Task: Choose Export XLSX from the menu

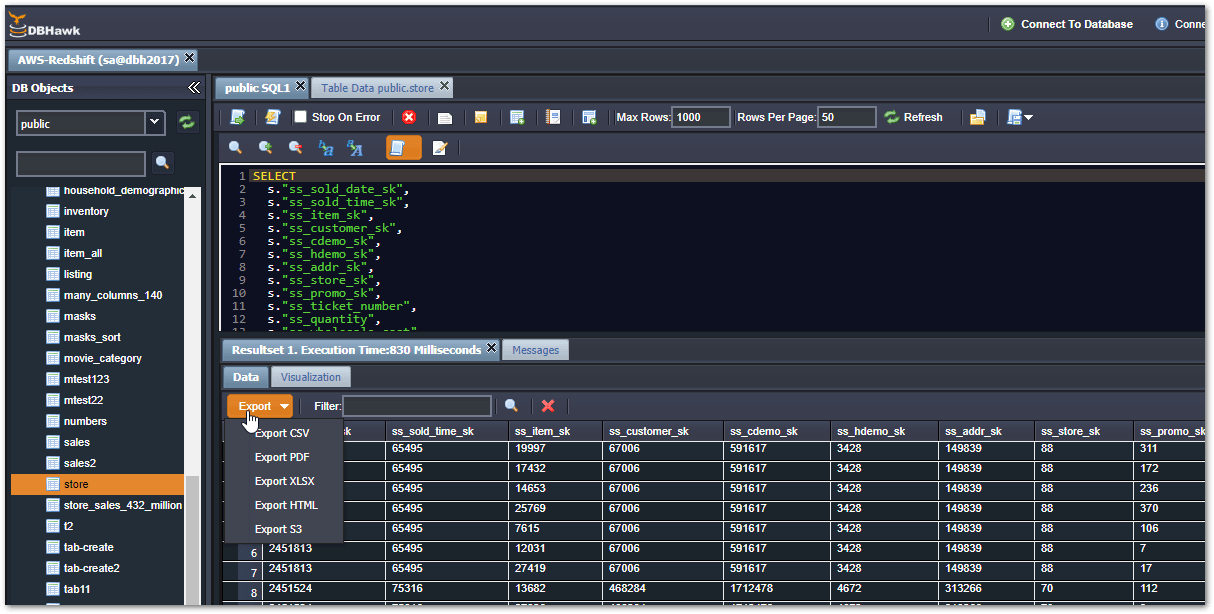Action: pos(285,481)
